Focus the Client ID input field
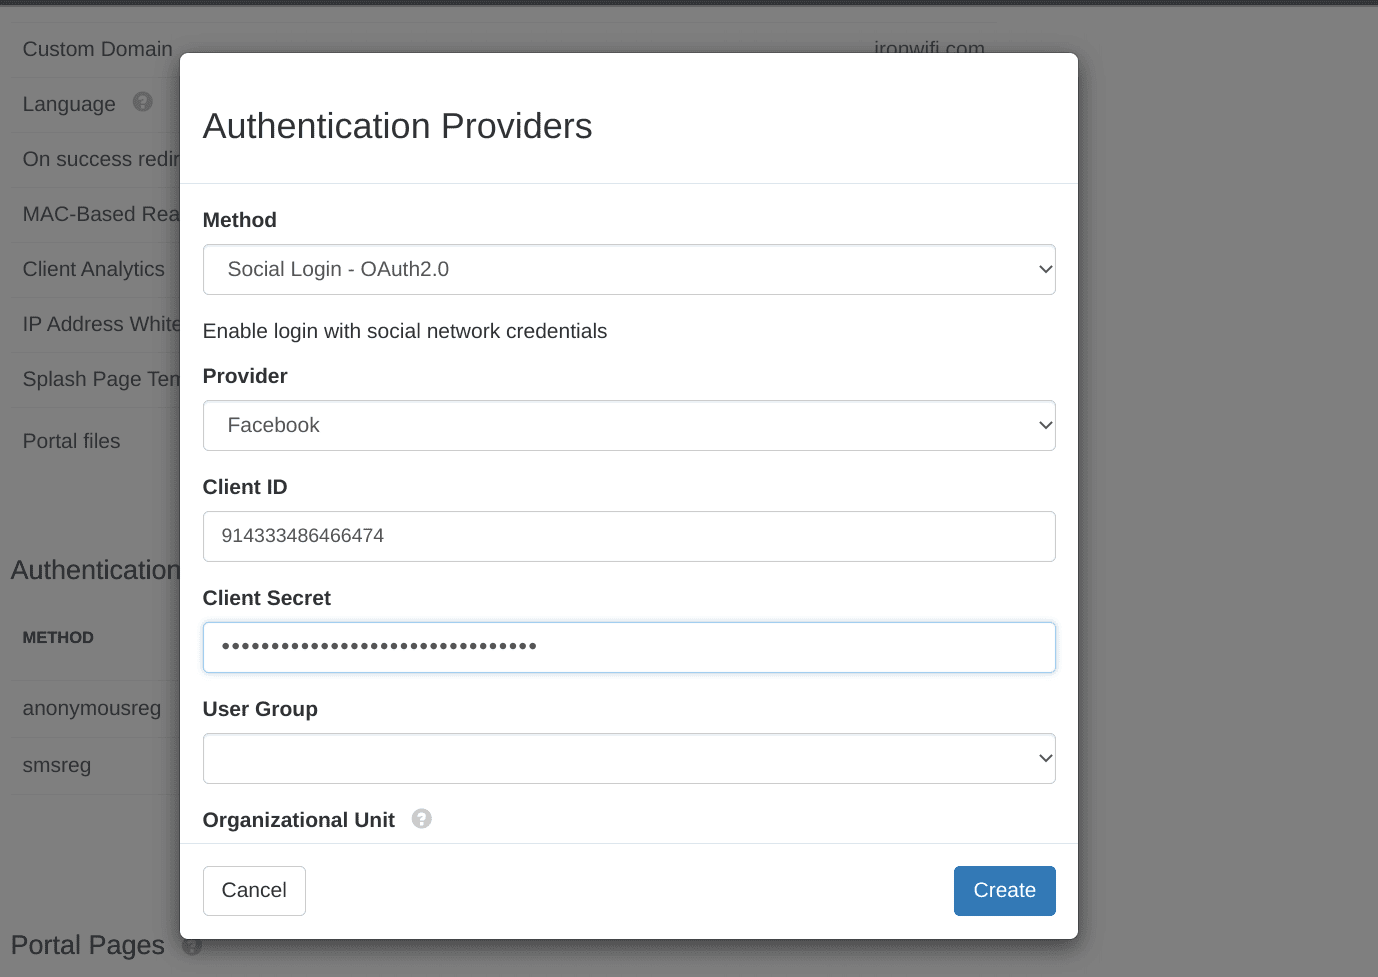This screenshot has width=1378, height=977. tap(628, 537)
